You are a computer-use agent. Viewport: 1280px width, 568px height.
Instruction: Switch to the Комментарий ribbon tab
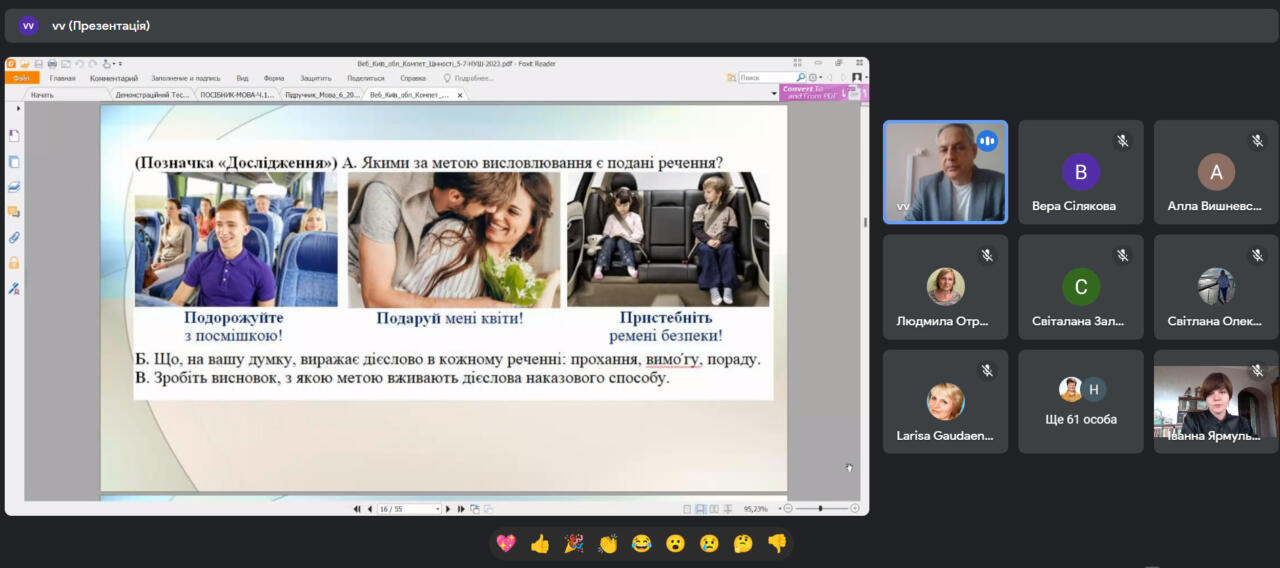click(114, 78)
